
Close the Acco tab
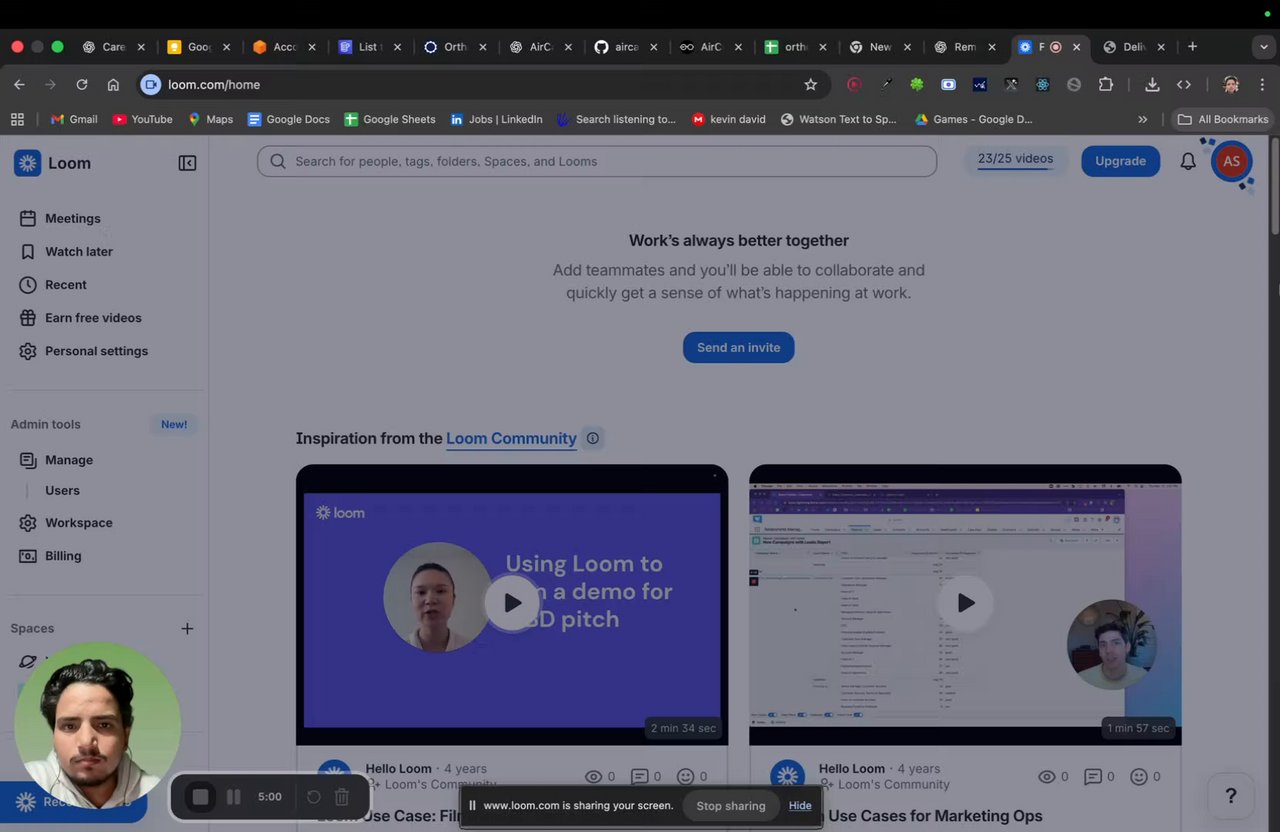tap(312, 47)
